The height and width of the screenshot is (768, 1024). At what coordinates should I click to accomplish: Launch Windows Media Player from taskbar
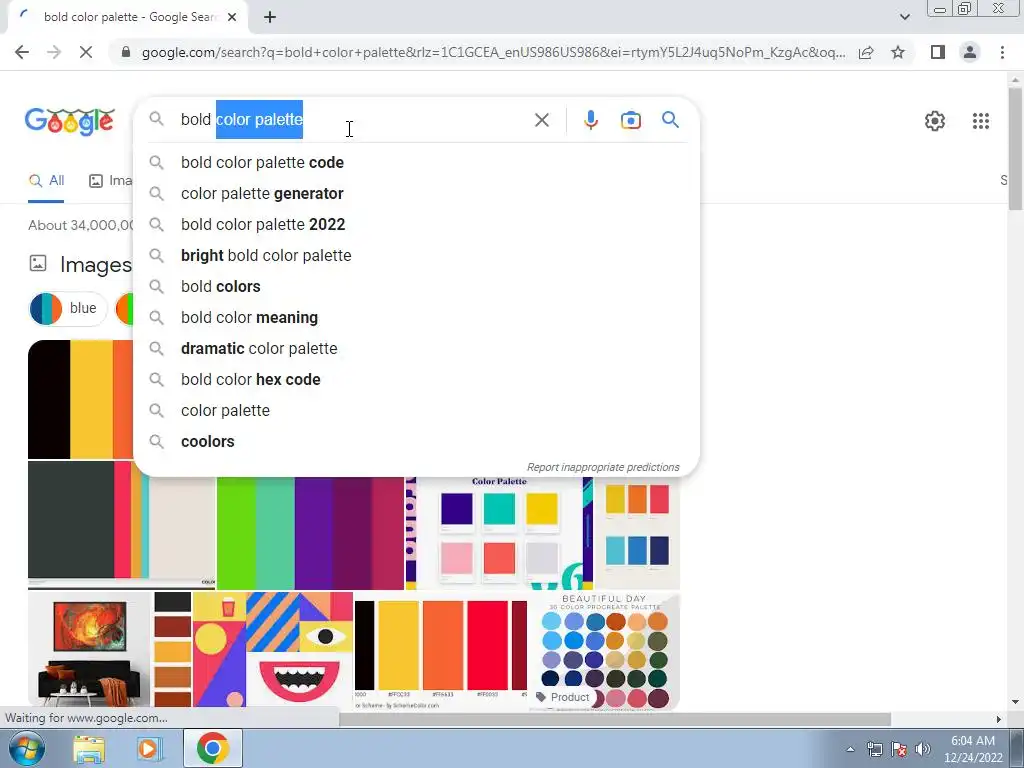click(149, 748)
